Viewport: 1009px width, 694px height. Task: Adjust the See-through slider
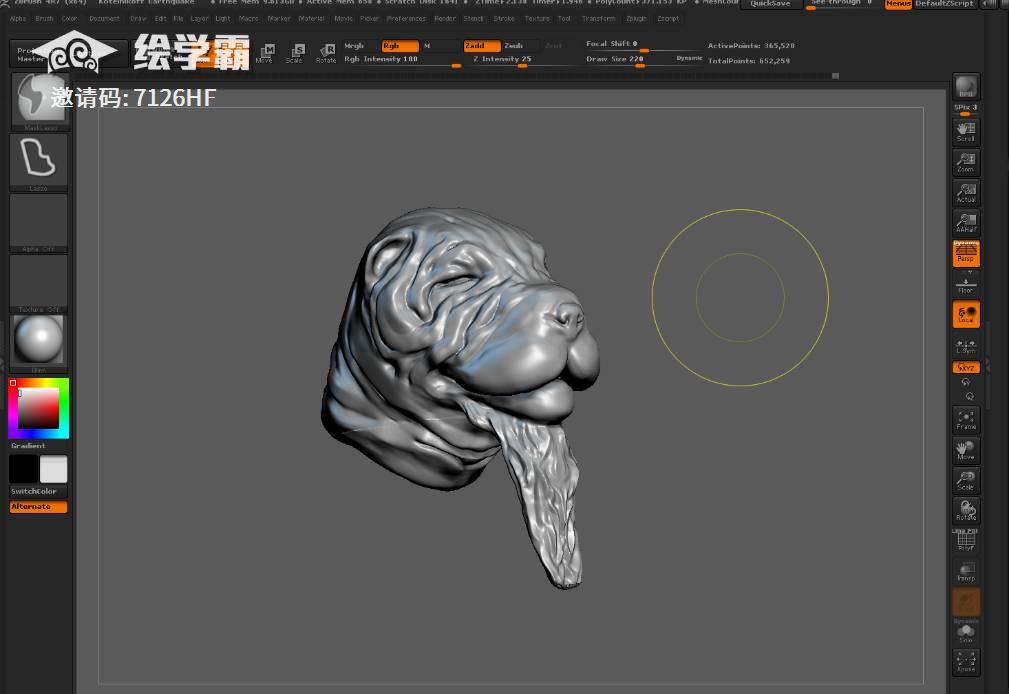[842, 4]
